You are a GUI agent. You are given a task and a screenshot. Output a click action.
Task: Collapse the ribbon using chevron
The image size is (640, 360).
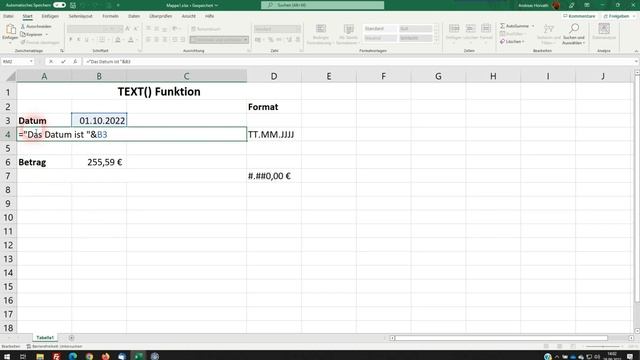[636, 51]
